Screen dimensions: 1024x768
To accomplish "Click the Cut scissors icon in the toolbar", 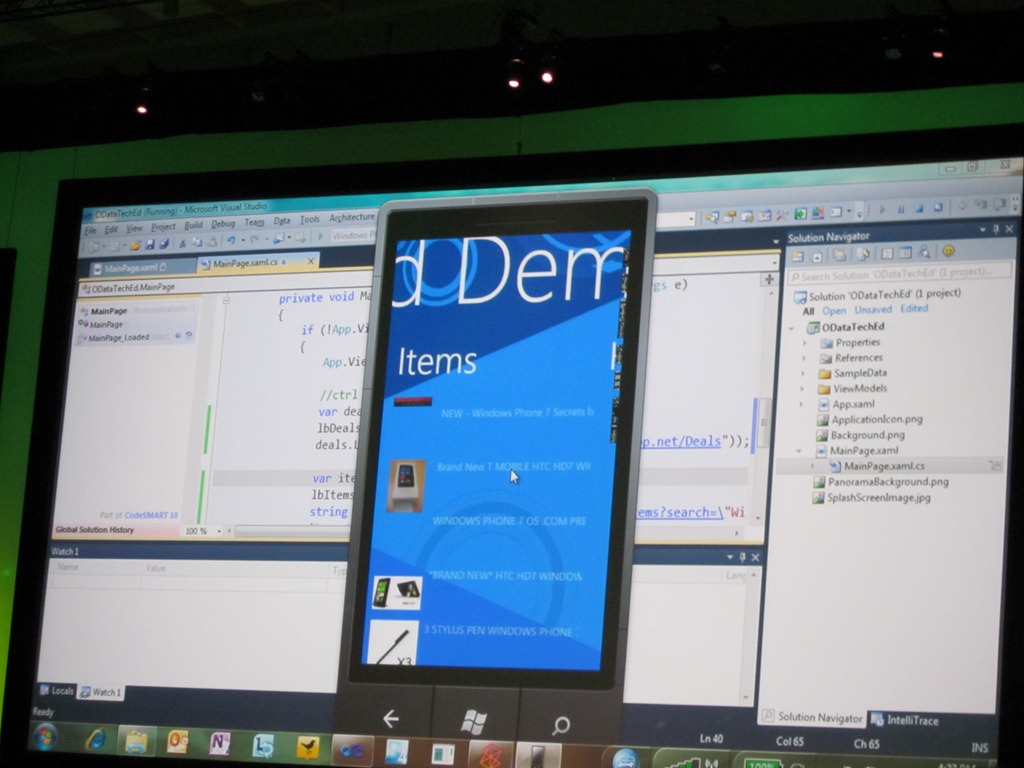I will pyautogui.click(x=182, y=243).
